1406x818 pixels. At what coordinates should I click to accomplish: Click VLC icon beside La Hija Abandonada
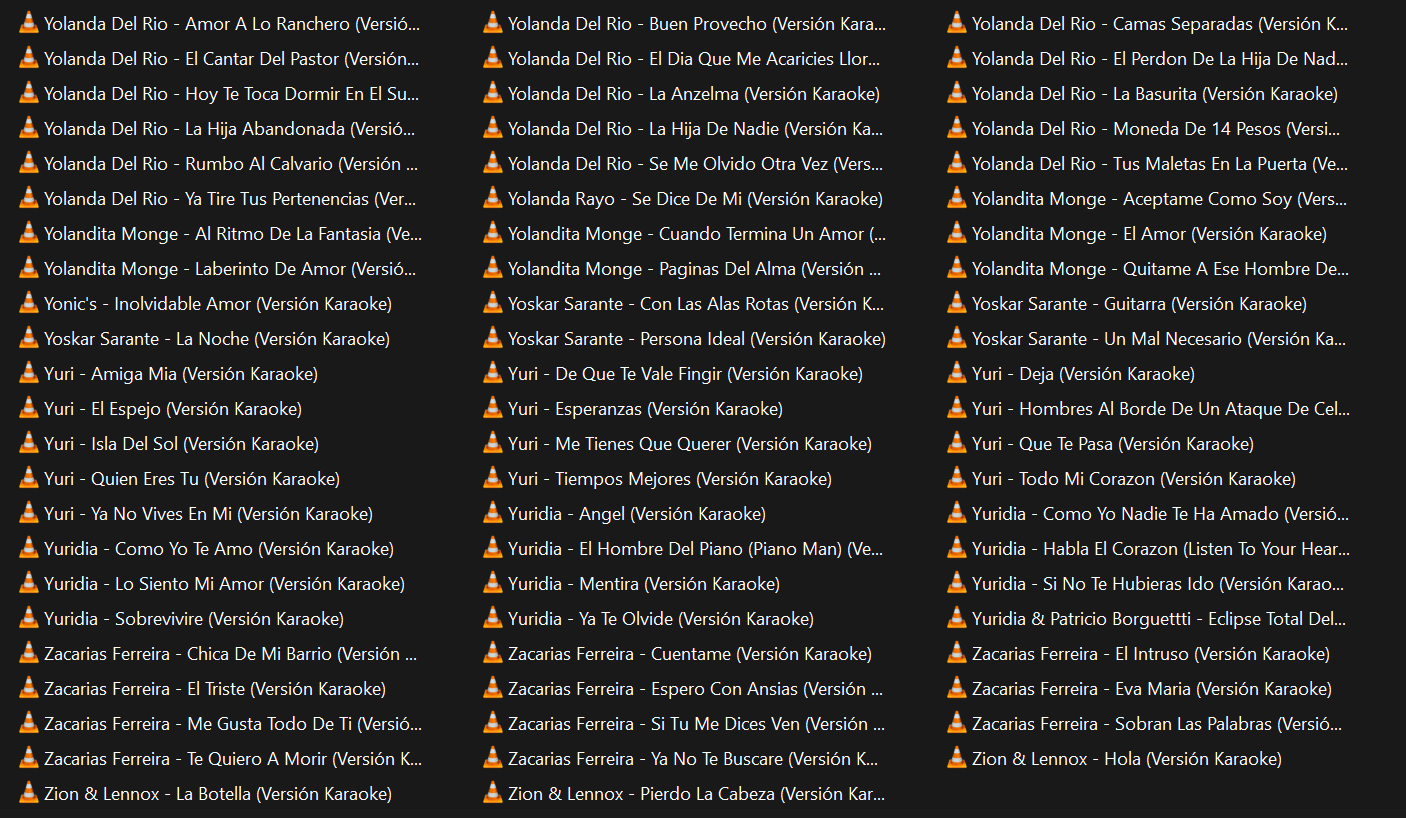coord(29,128)
